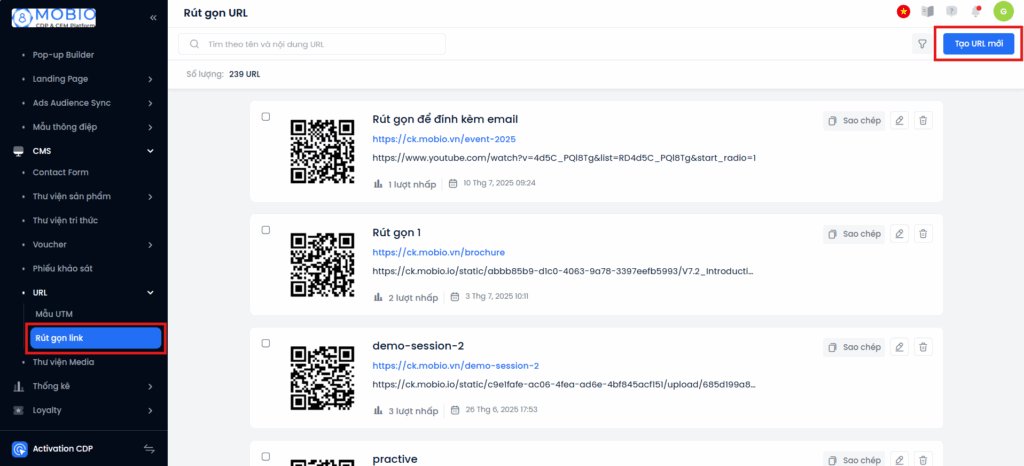
Task: Open the documentation book icon
Action: (x=927, y=11)
